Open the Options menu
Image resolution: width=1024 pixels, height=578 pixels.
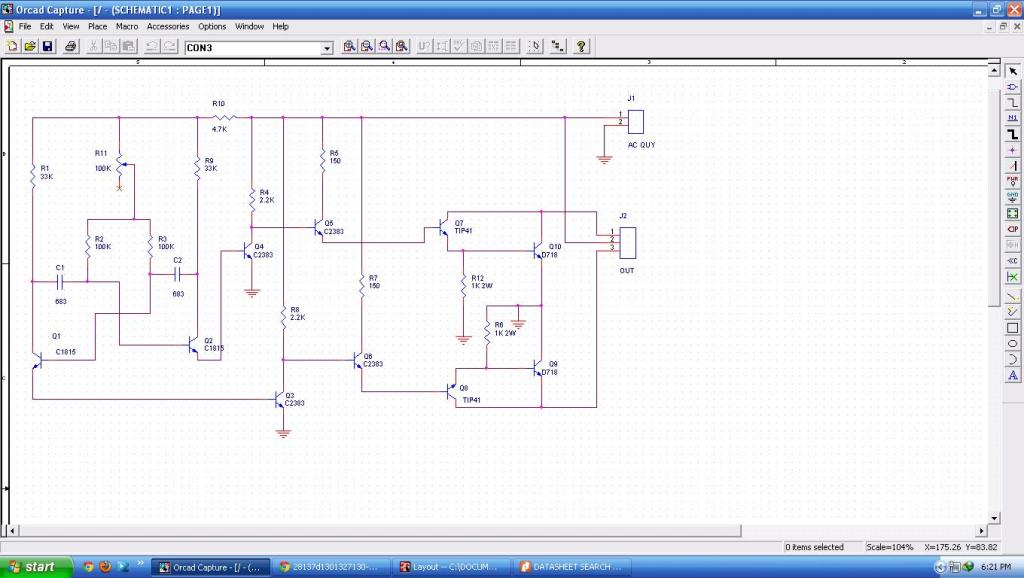pos(212,26)
